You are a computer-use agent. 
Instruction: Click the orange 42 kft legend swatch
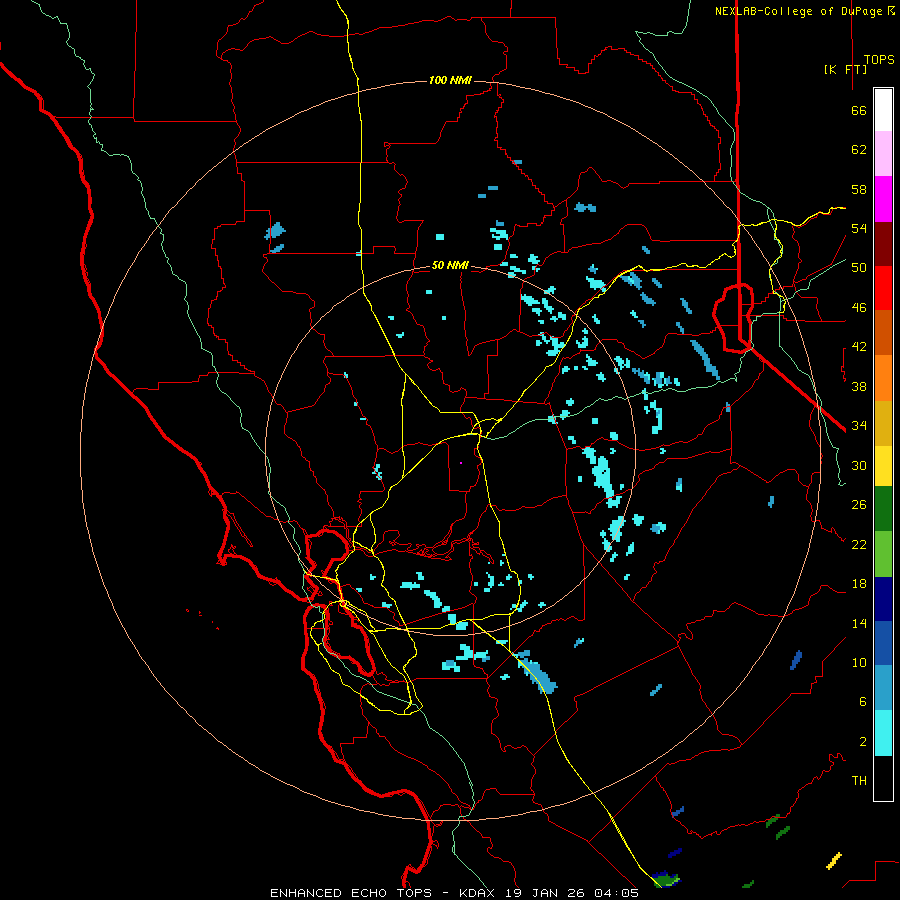[x=883, y=378]
